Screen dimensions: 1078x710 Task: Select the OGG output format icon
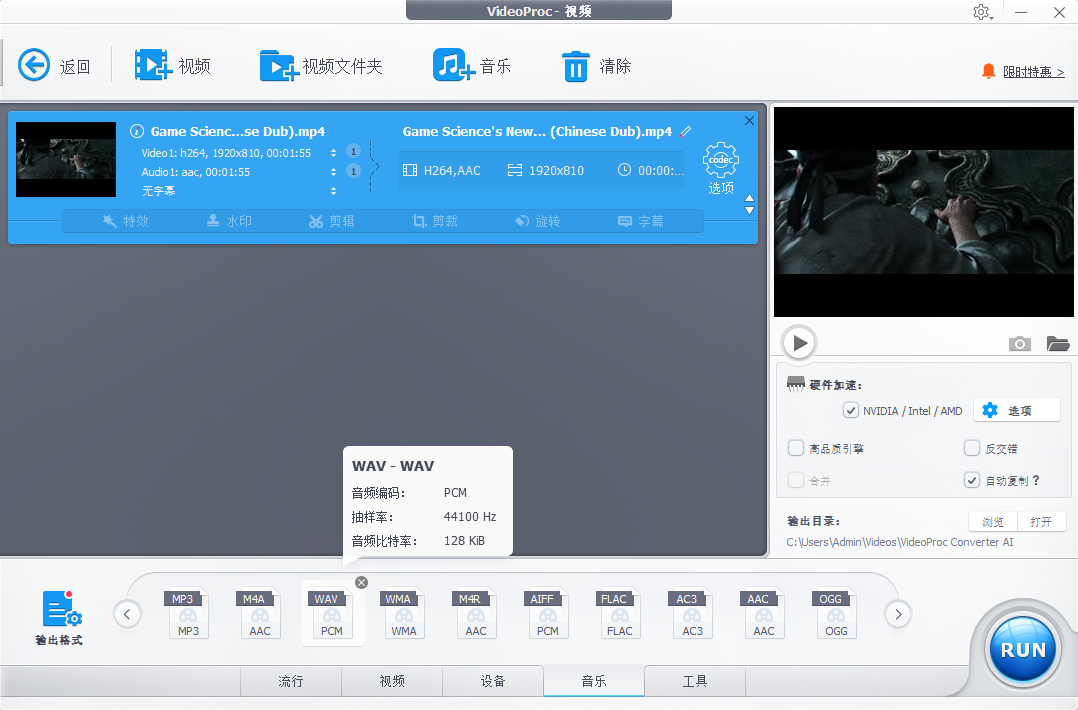(836, 611)
